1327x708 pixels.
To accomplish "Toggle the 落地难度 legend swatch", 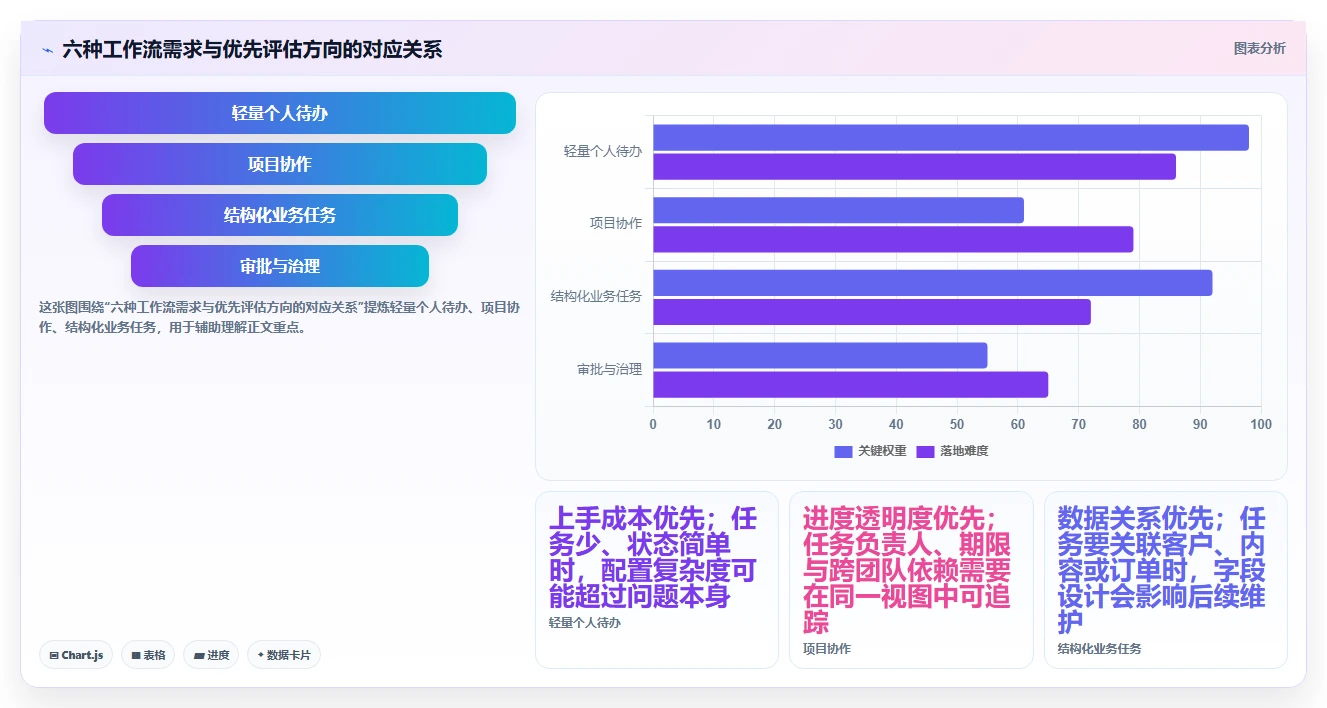I will pos(926,451).
